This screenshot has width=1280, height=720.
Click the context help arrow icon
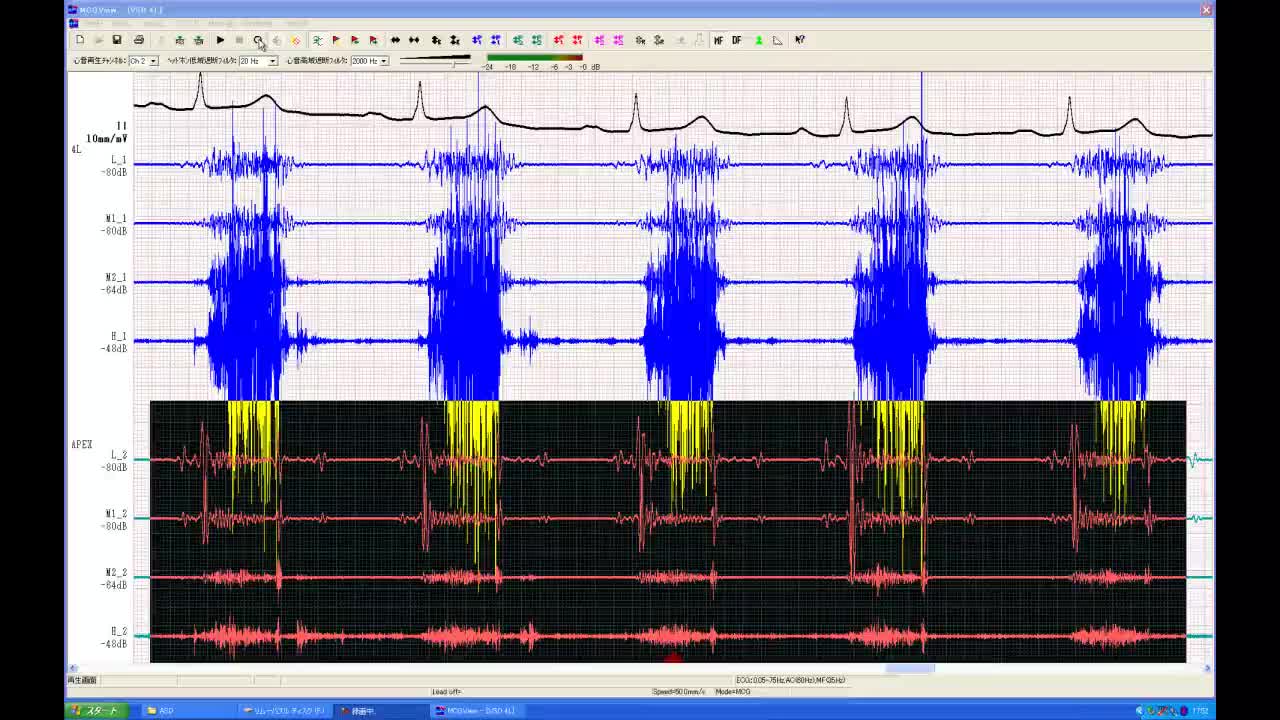pos(800,40)
